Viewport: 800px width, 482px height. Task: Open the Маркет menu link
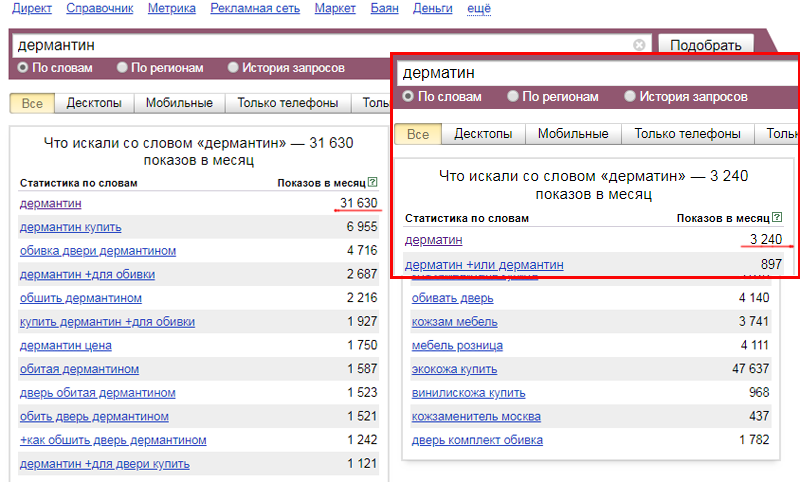click(x=335, y=8)
